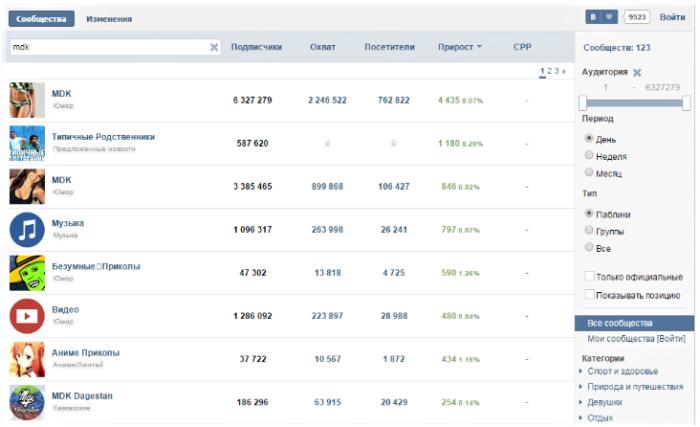Viewport: 700px width, 427px height.
Task: Clear the mdk search field
Action: [x=214, y=47]
